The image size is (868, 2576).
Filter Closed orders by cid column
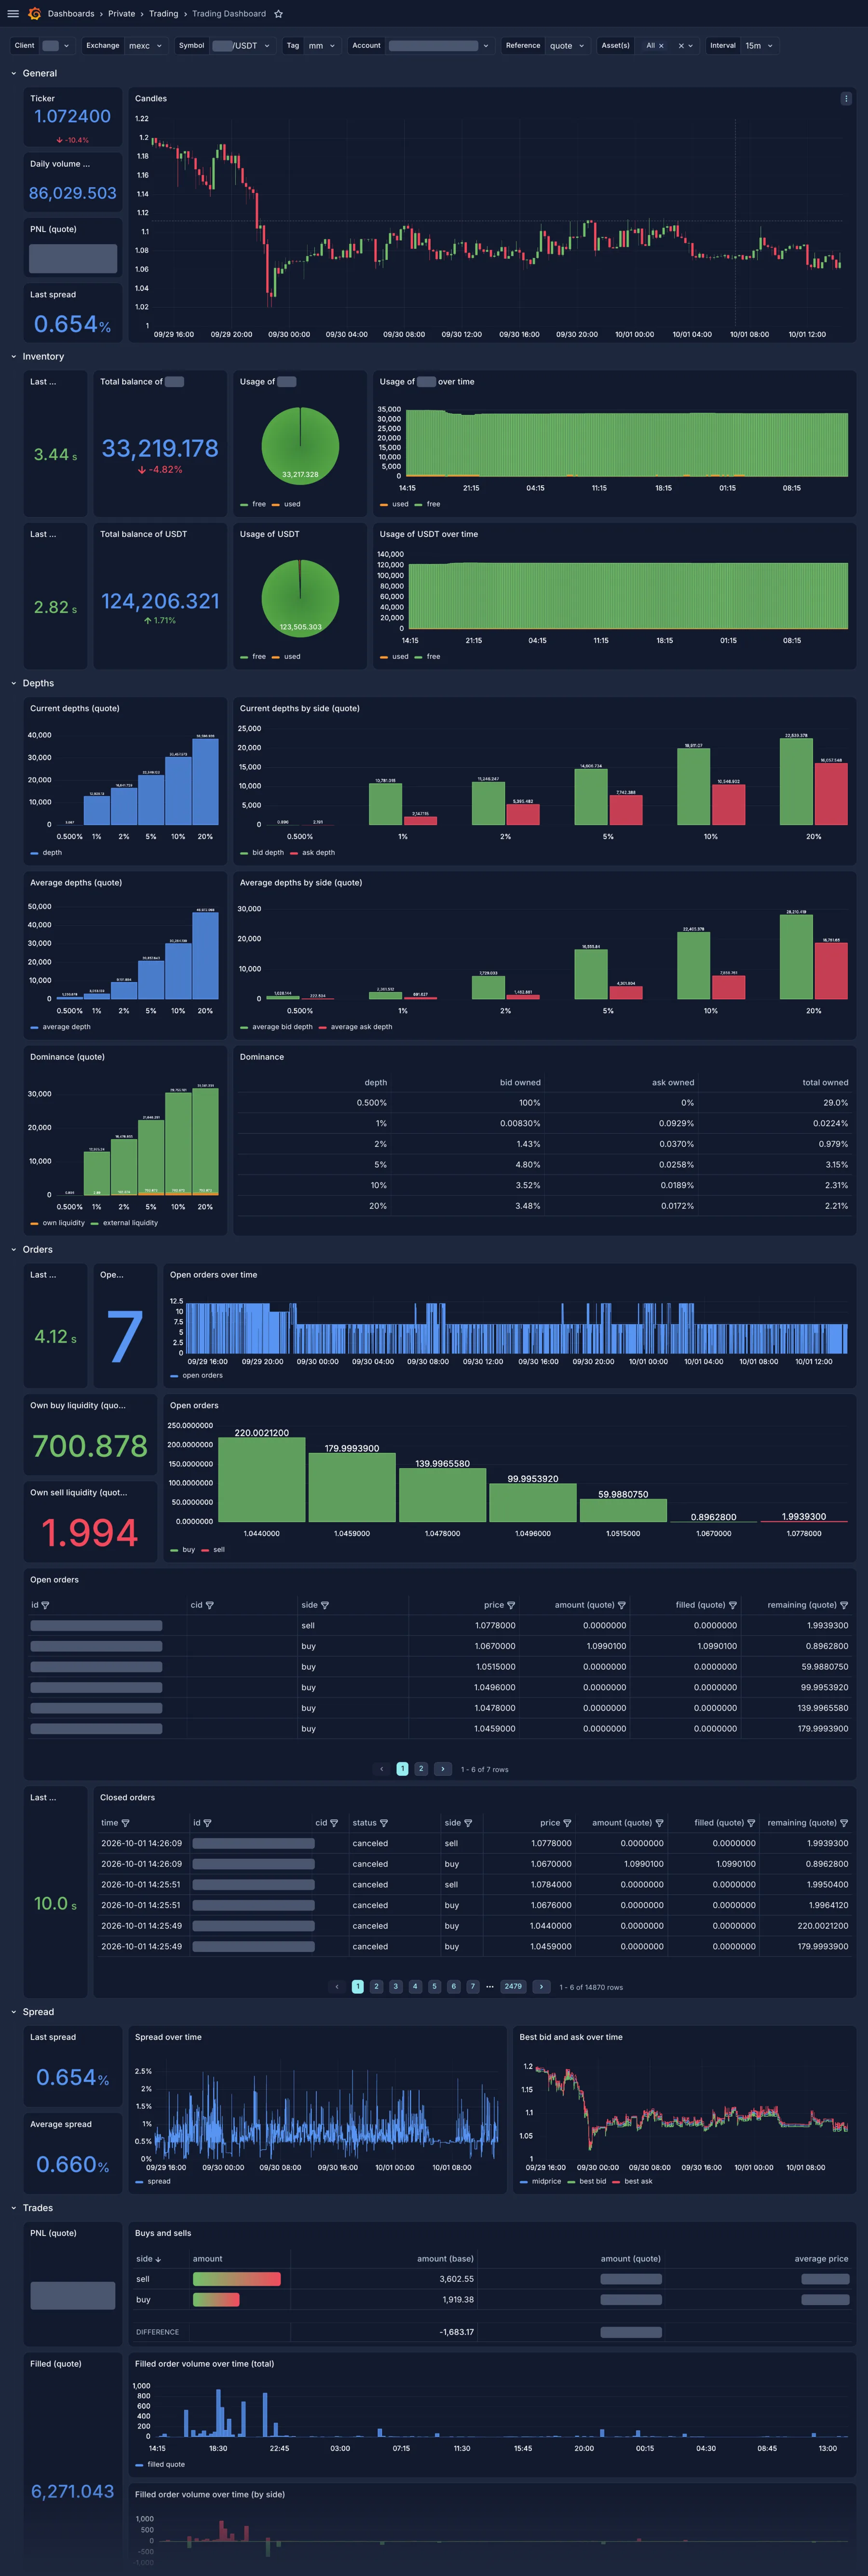[x=334, y=1823]
